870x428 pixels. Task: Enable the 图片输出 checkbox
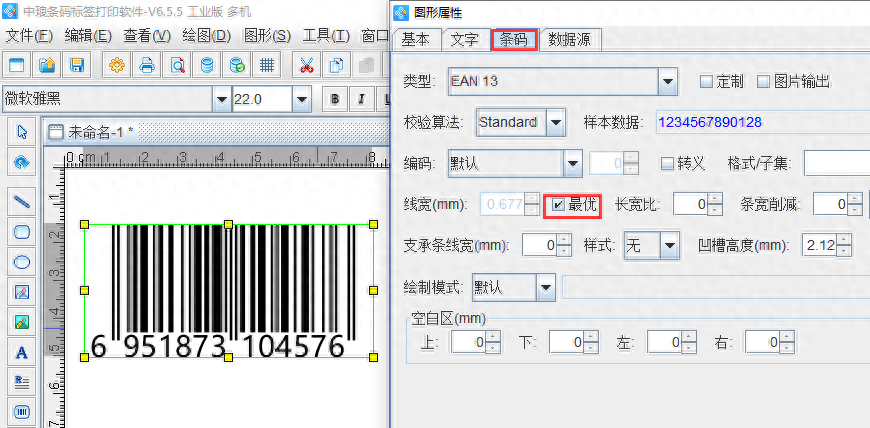point(764,82)
